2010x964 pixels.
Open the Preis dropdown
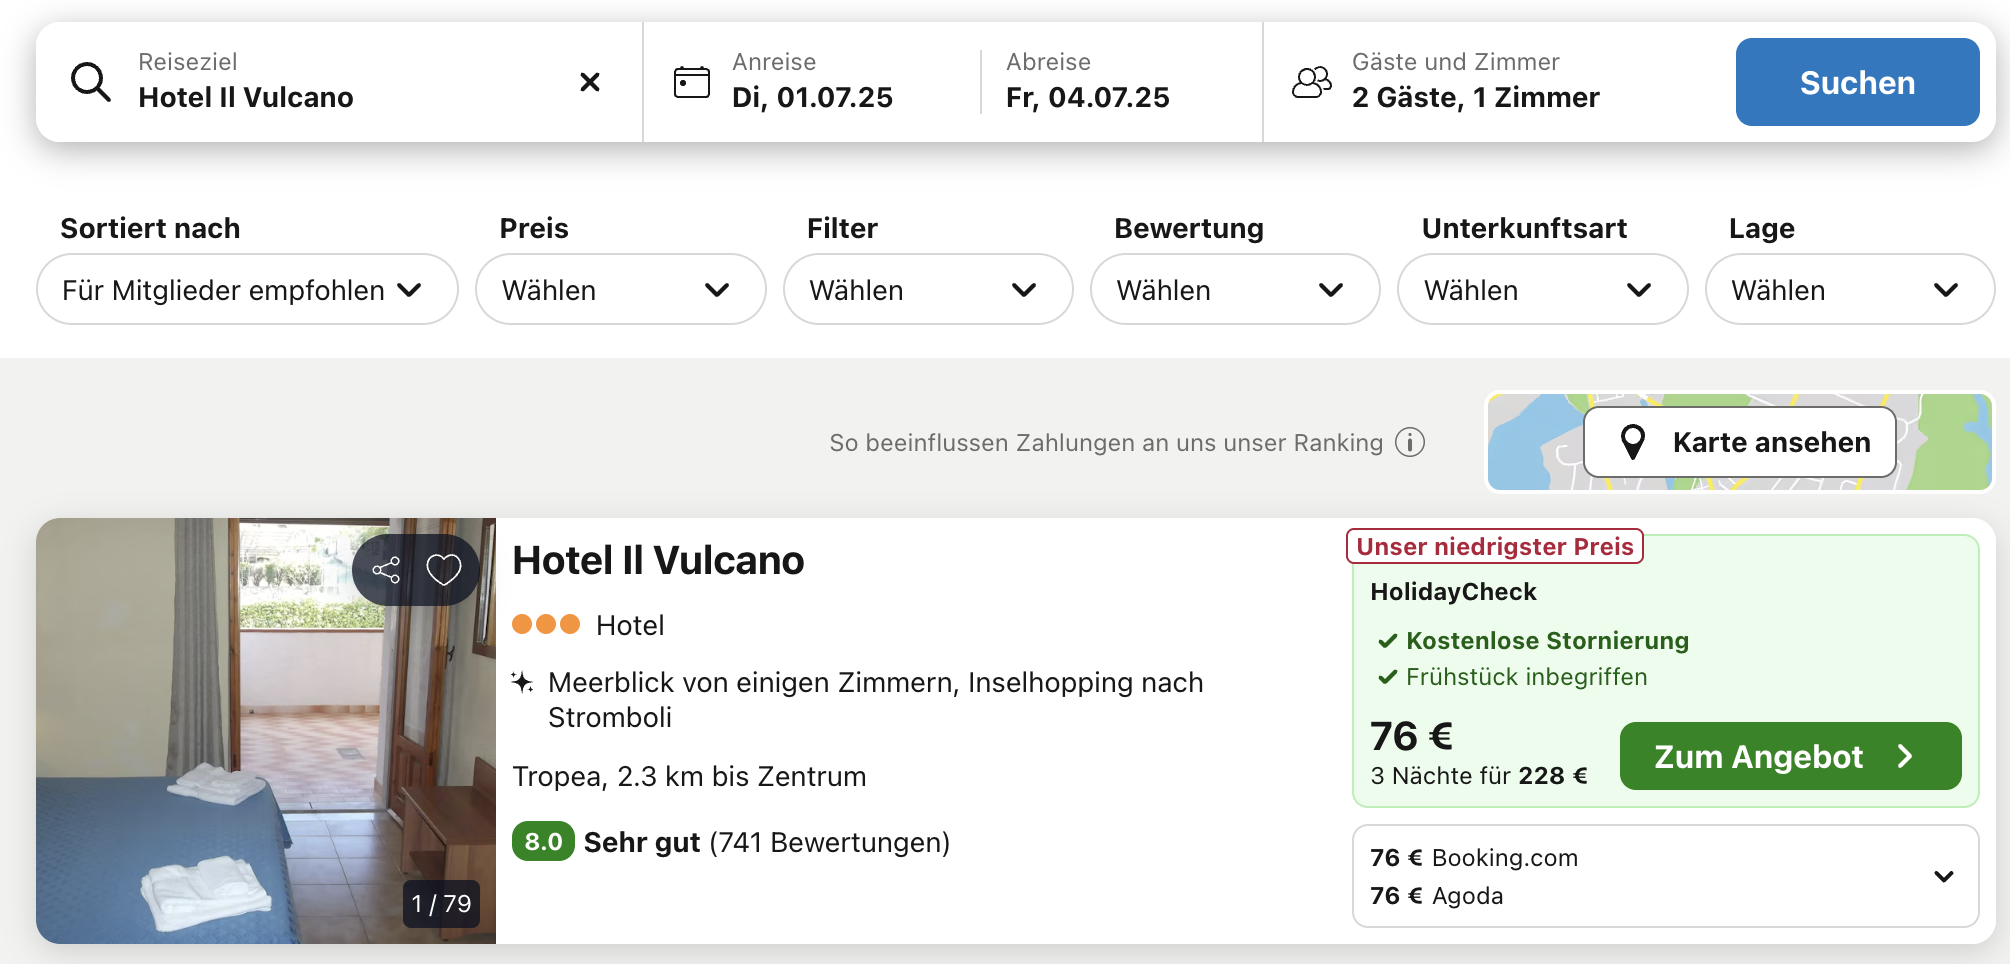point(620,289)
